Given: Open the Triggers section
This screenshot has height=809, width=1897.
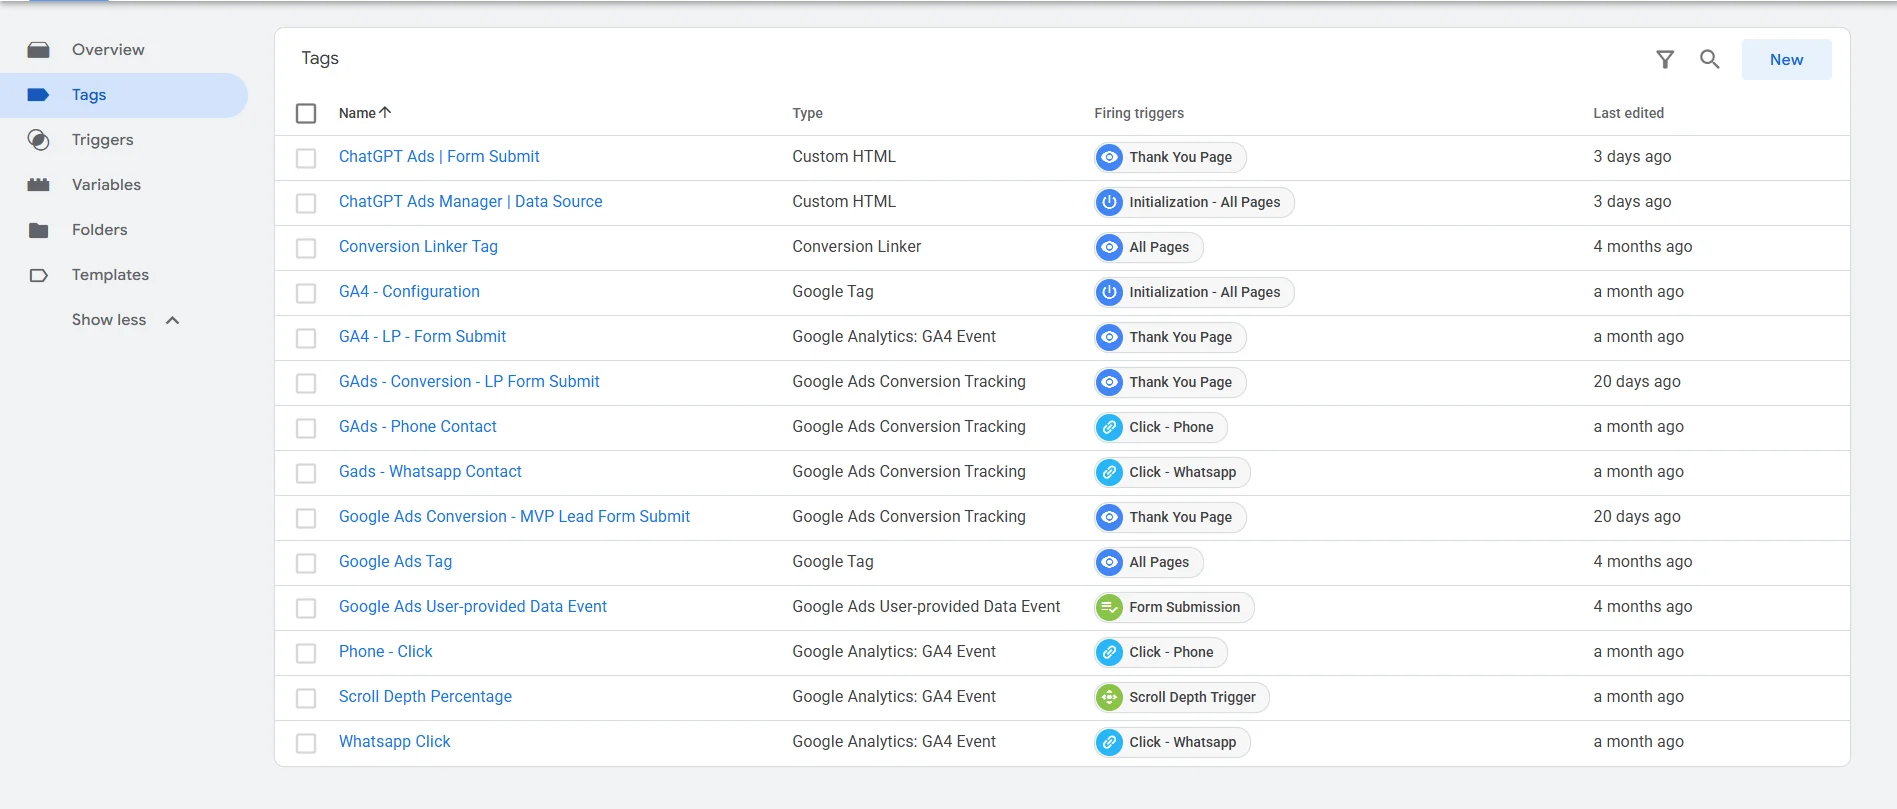Looking at the screenshot, I should click(102, 140).
